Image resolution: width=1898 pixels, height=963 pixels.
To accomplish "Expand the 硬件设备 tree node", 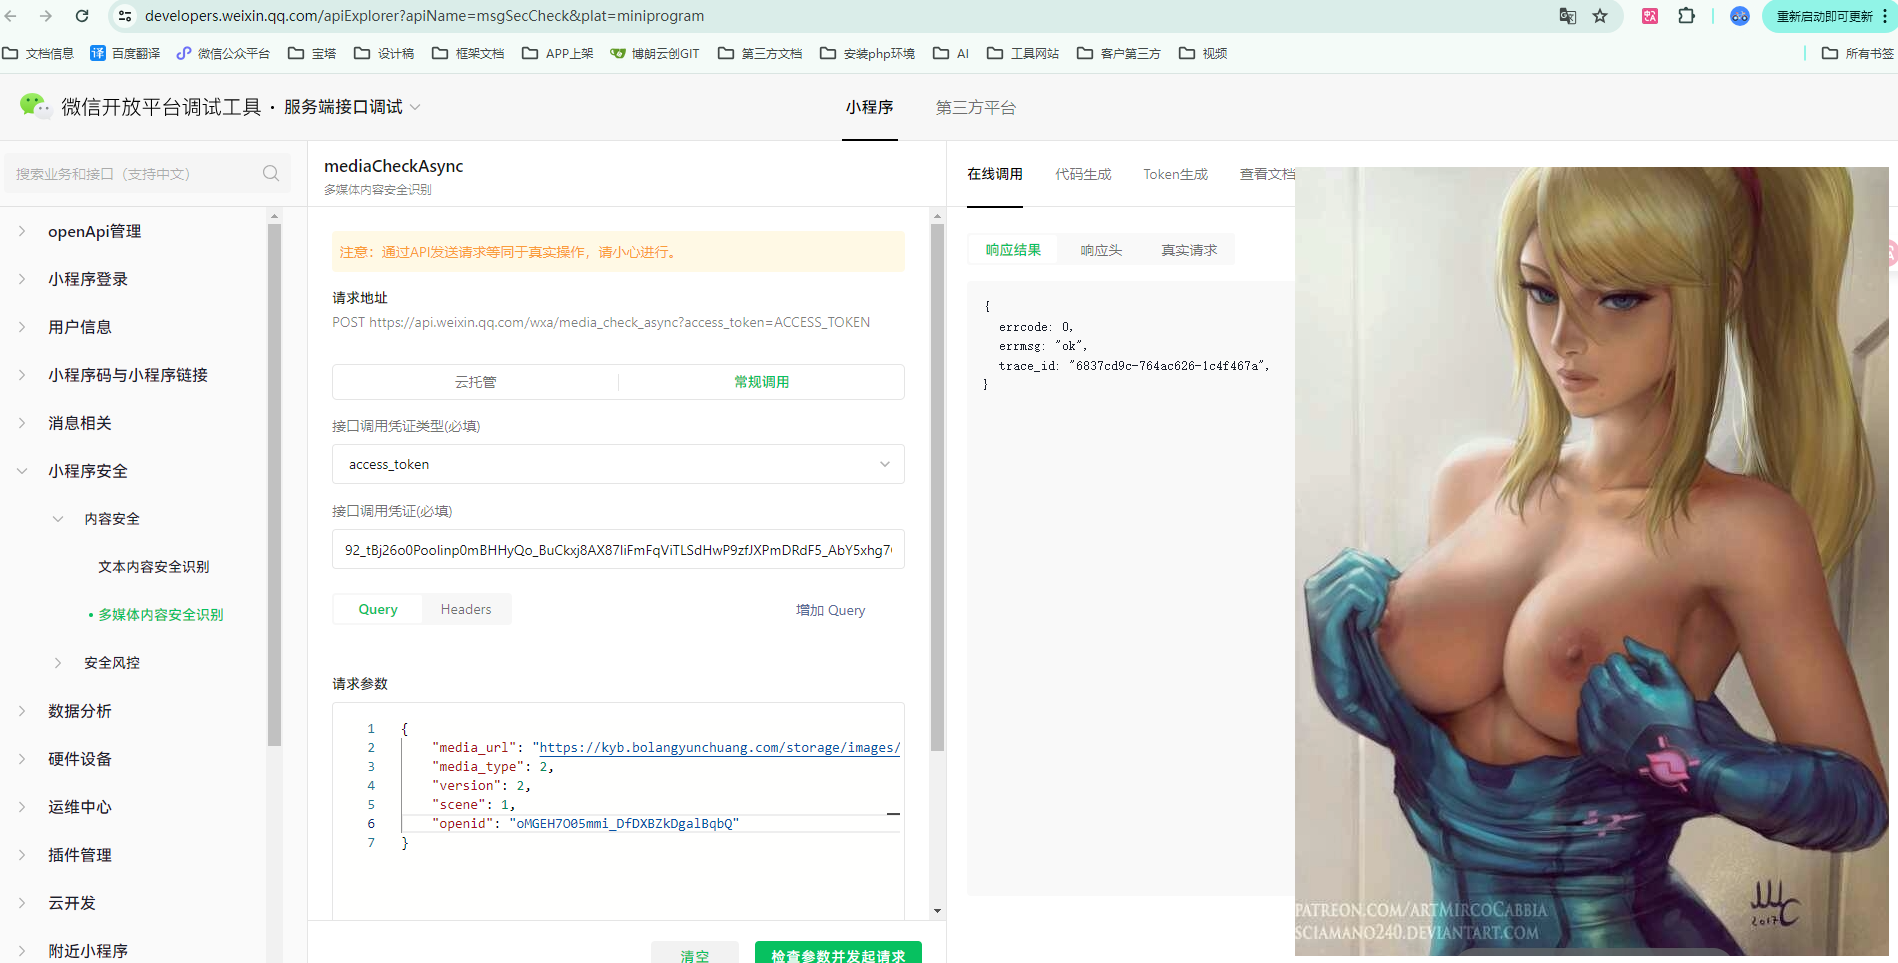I will pos(22,759).
